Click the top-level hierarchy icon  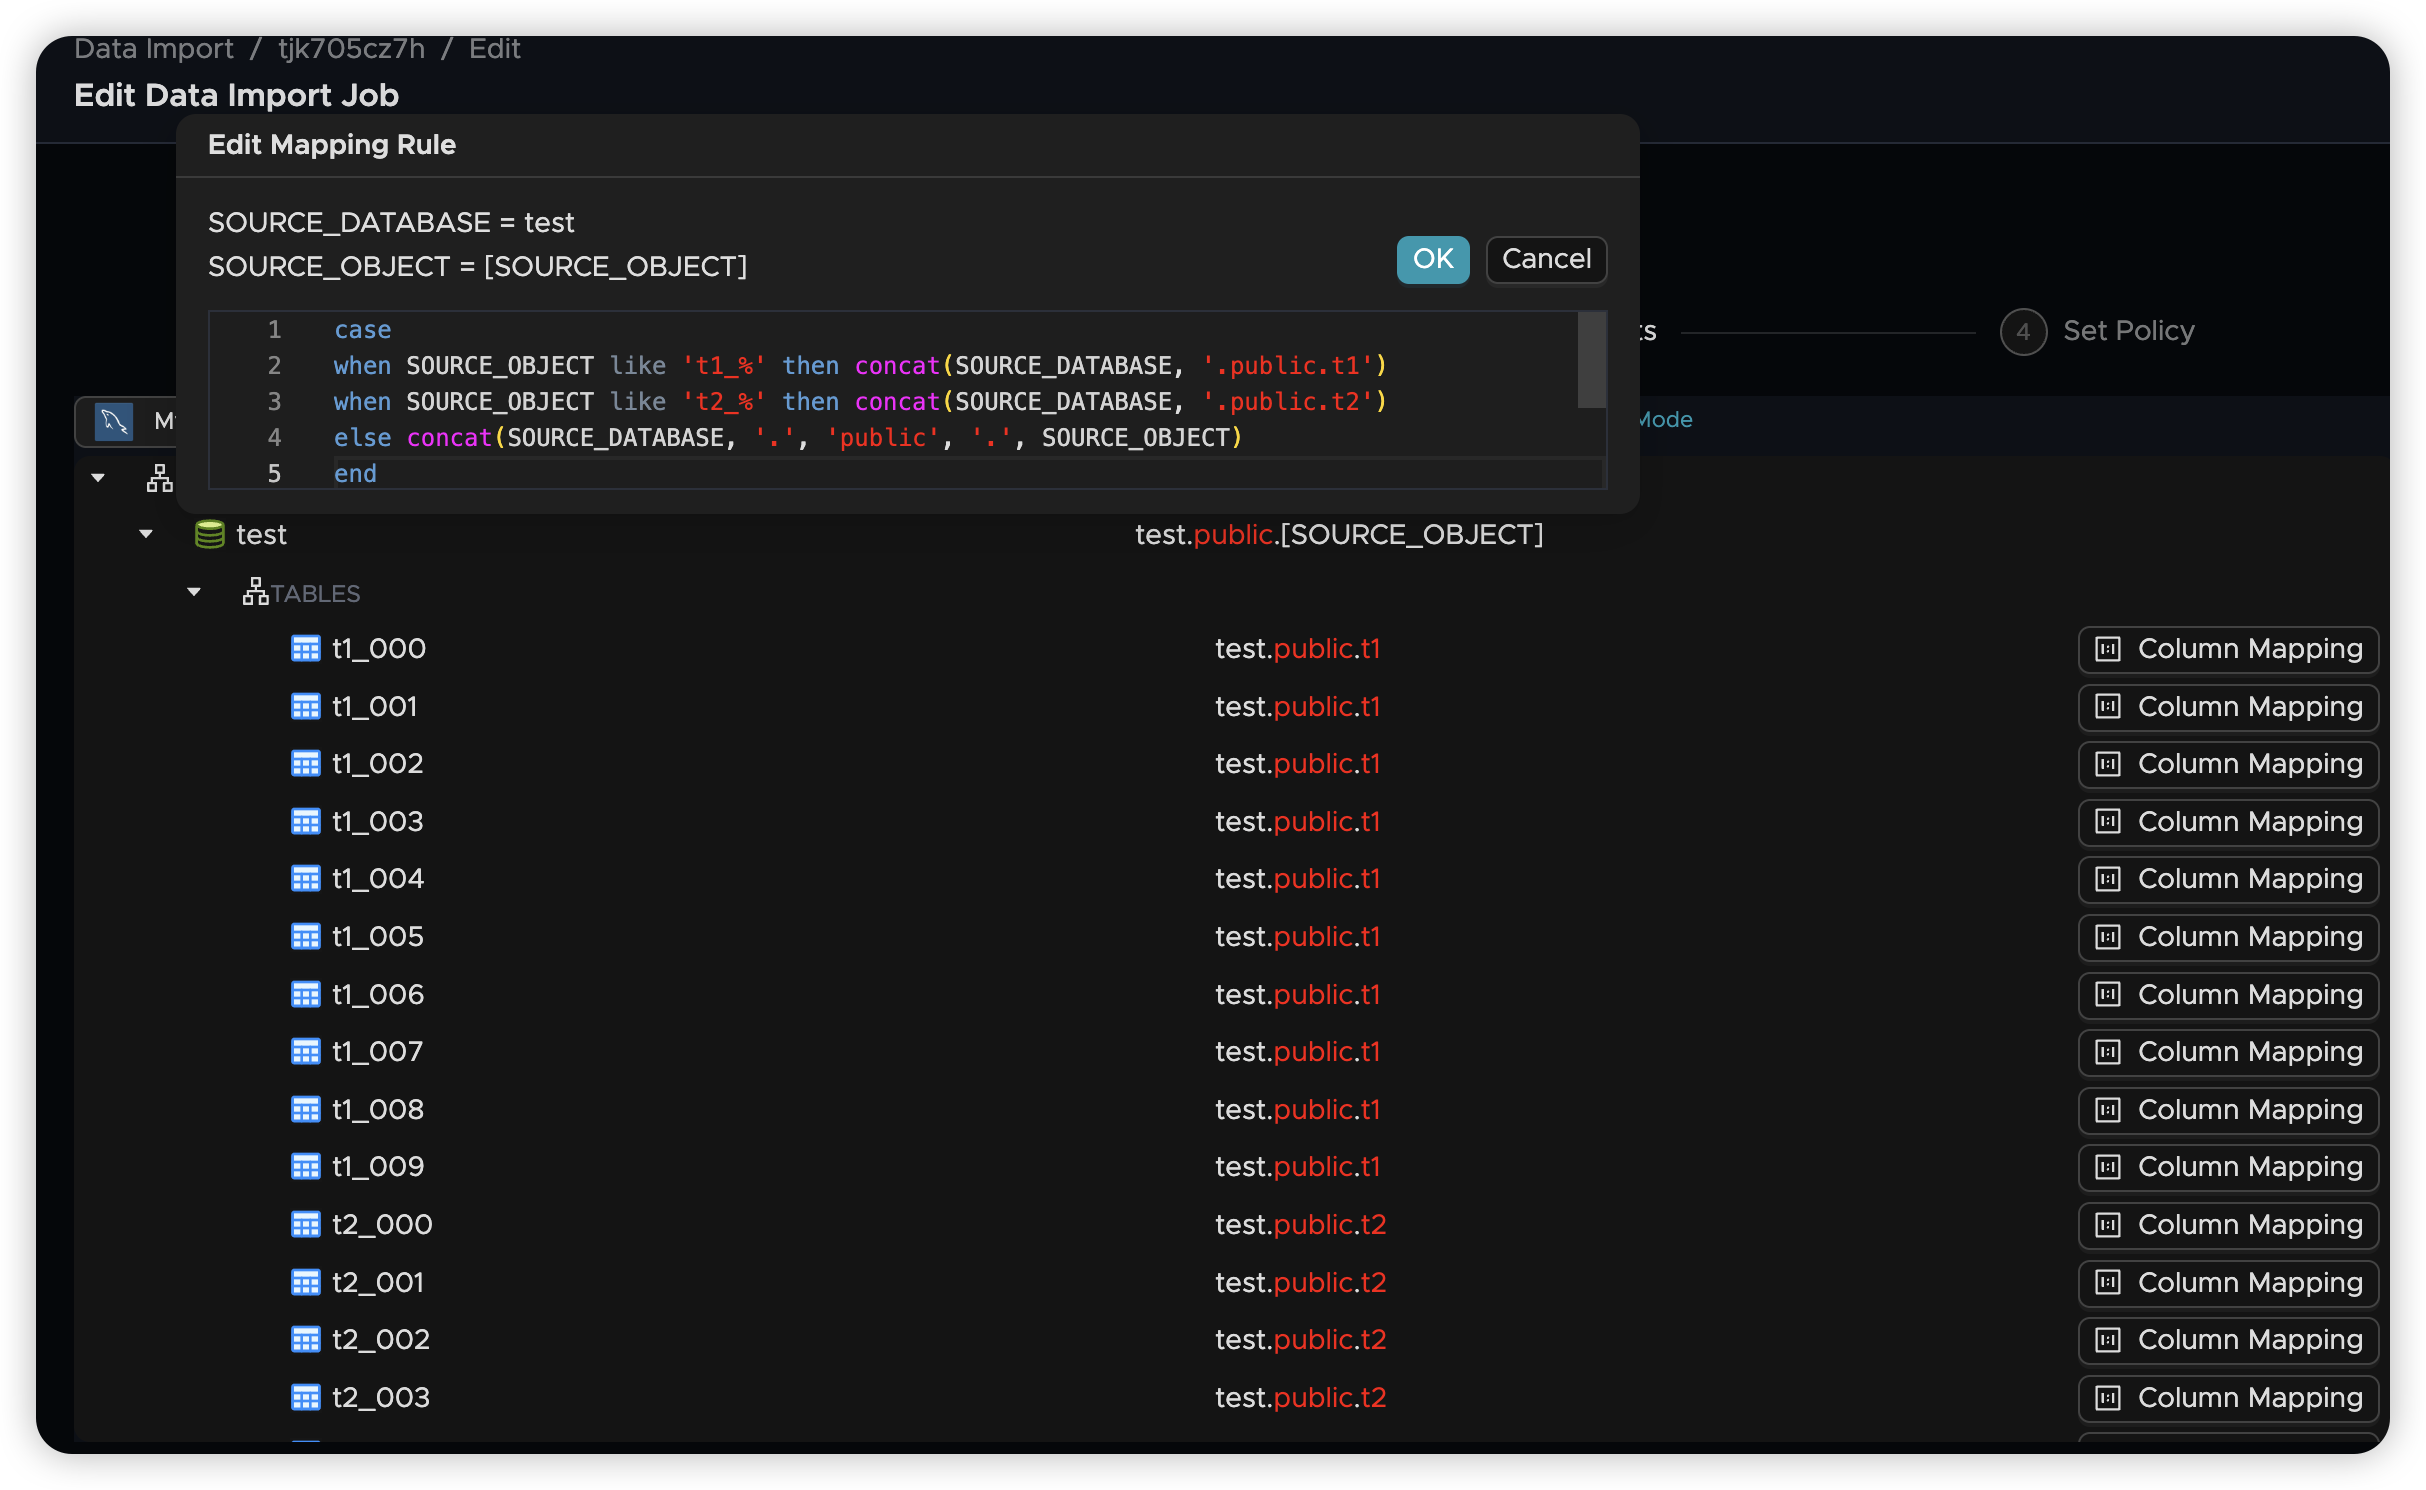[160, 478]
